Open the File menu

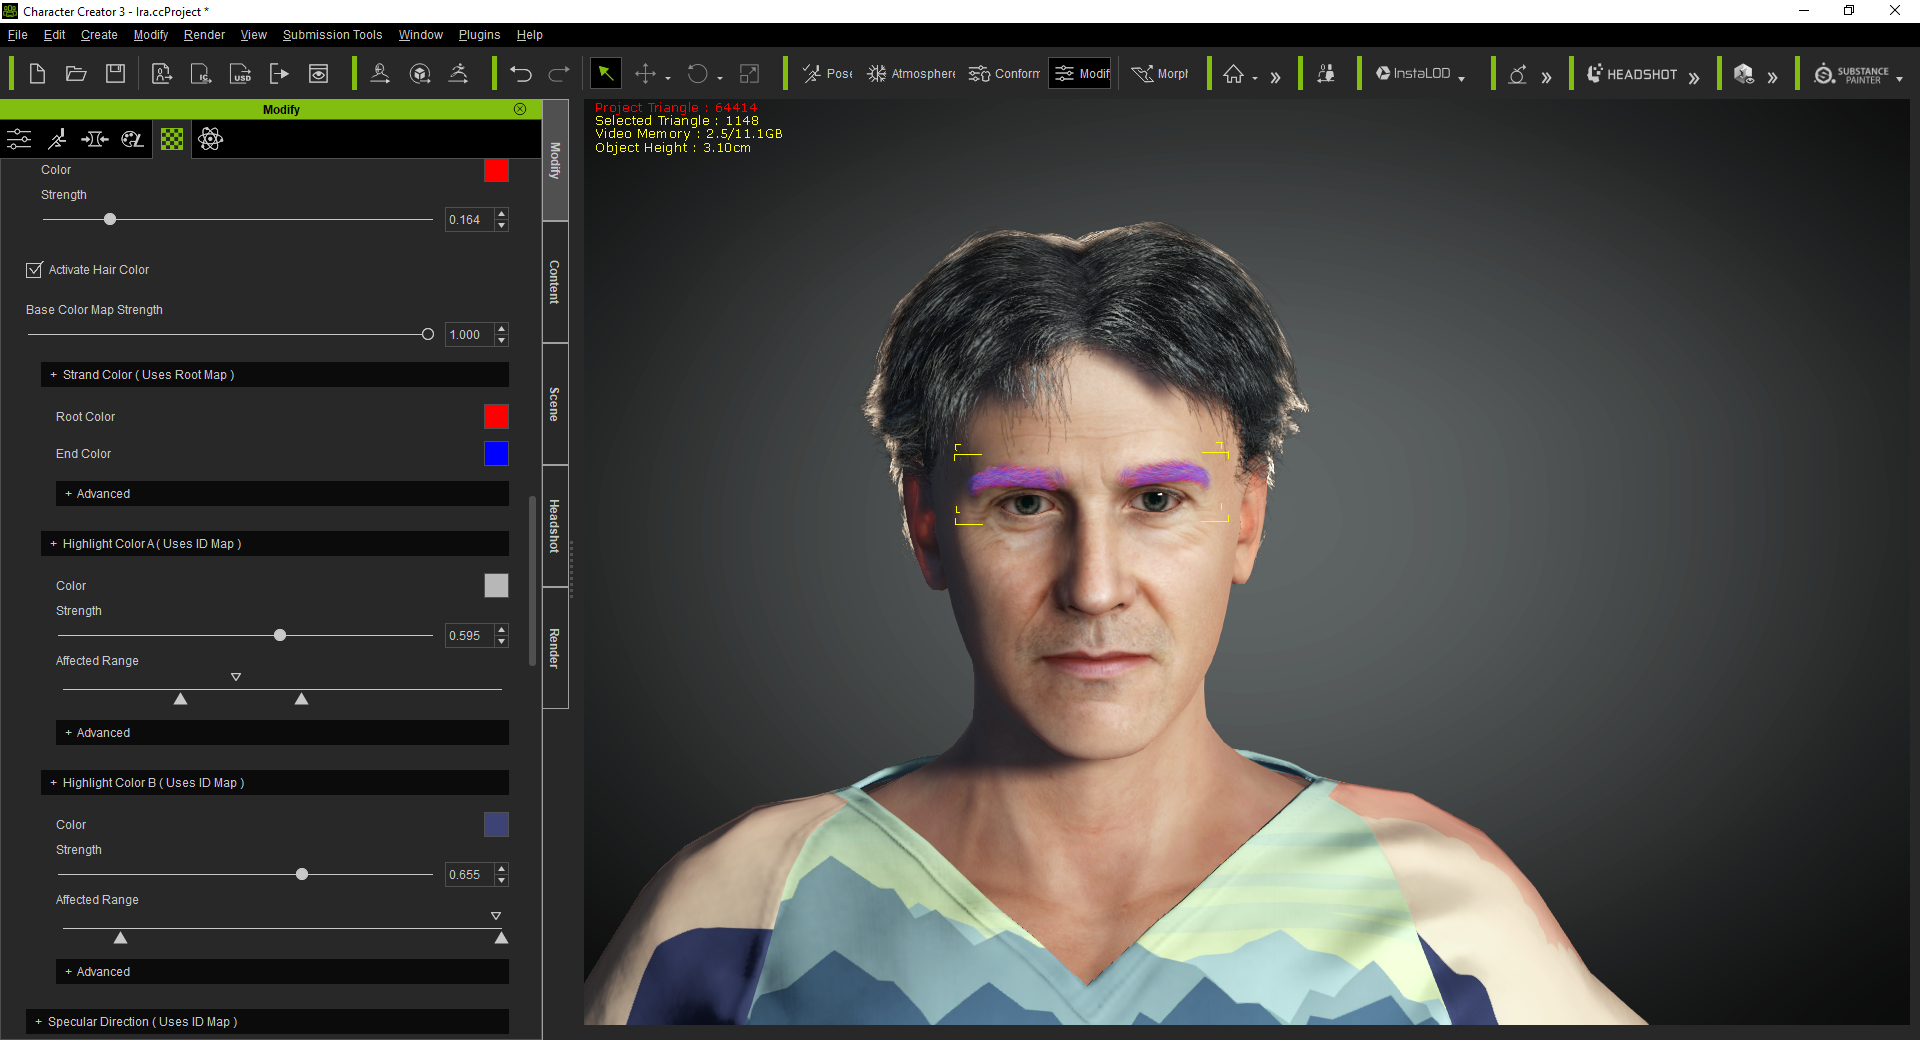point(17,35)
